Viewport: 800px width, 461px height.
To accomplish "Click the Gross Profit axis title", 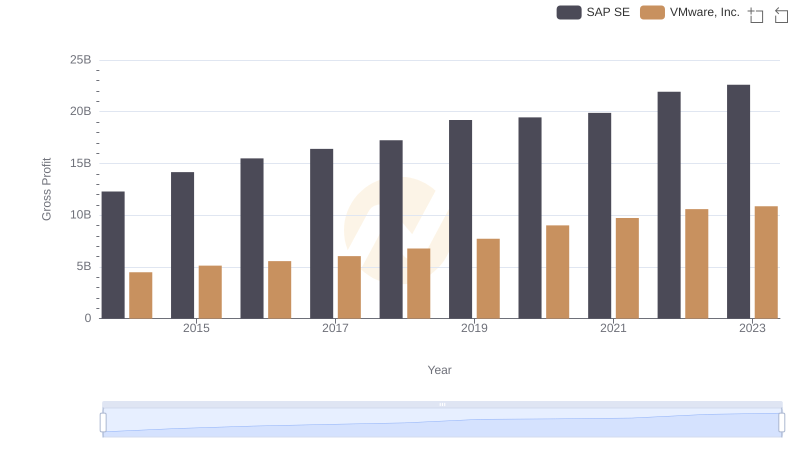I will pyautogui.click(x=46, y=189).
